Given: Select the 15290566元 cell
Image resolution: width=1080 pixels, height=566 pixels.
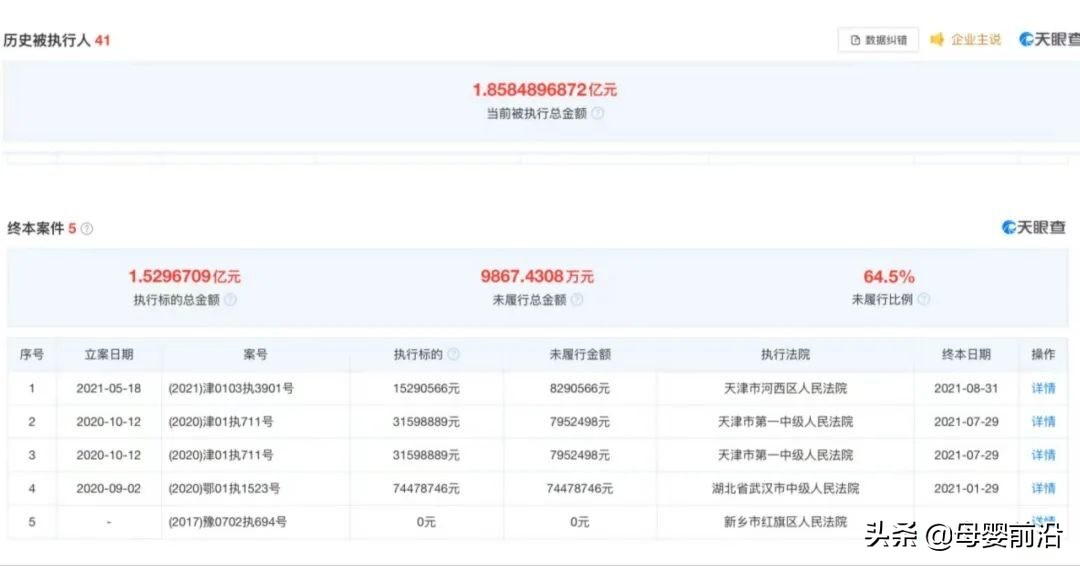Looking at the screenshot, I should [x=426, y=388].
